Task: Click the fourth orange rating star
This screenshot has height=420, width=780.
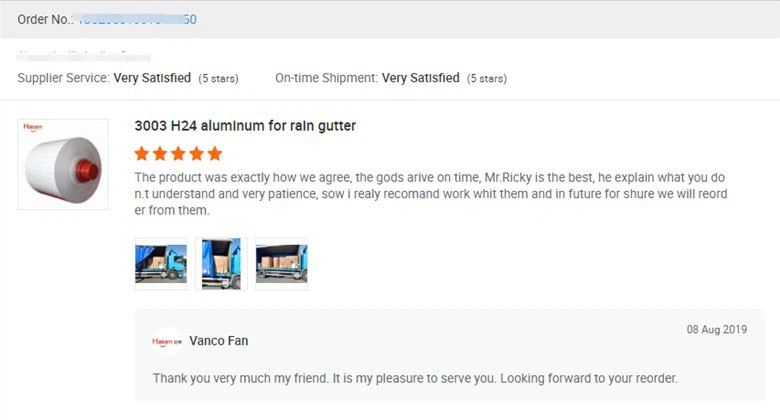Action: [196, 154]
